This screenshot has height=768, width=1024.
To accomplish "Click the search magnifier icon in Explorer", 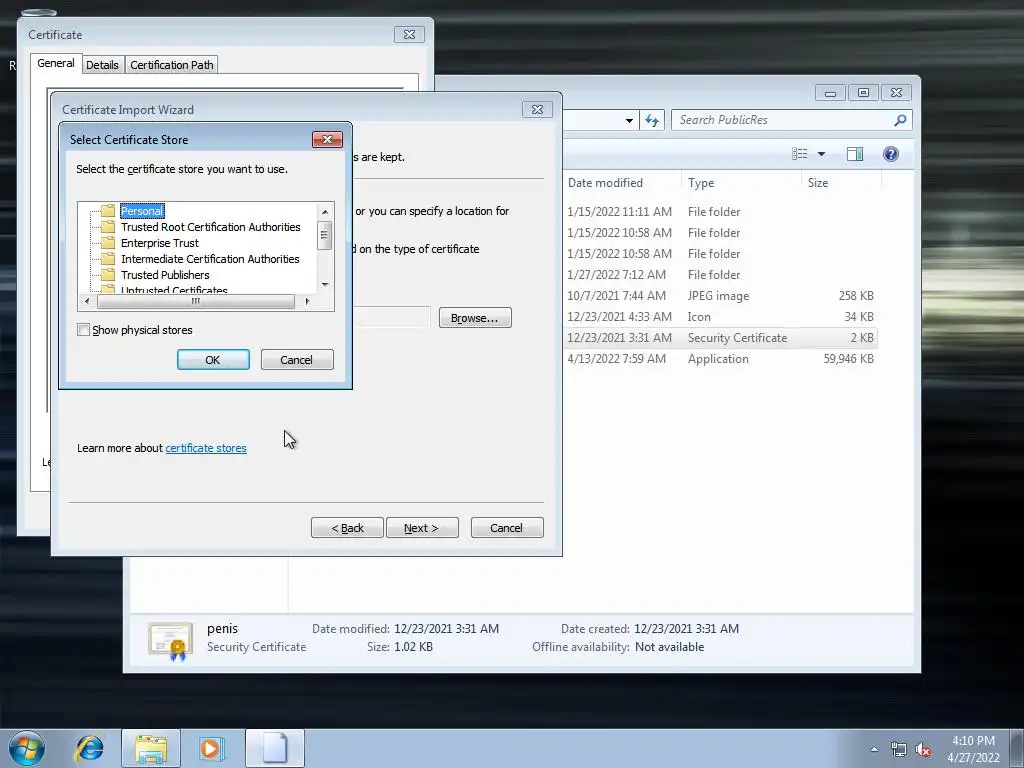I will [x=900, y=120].
